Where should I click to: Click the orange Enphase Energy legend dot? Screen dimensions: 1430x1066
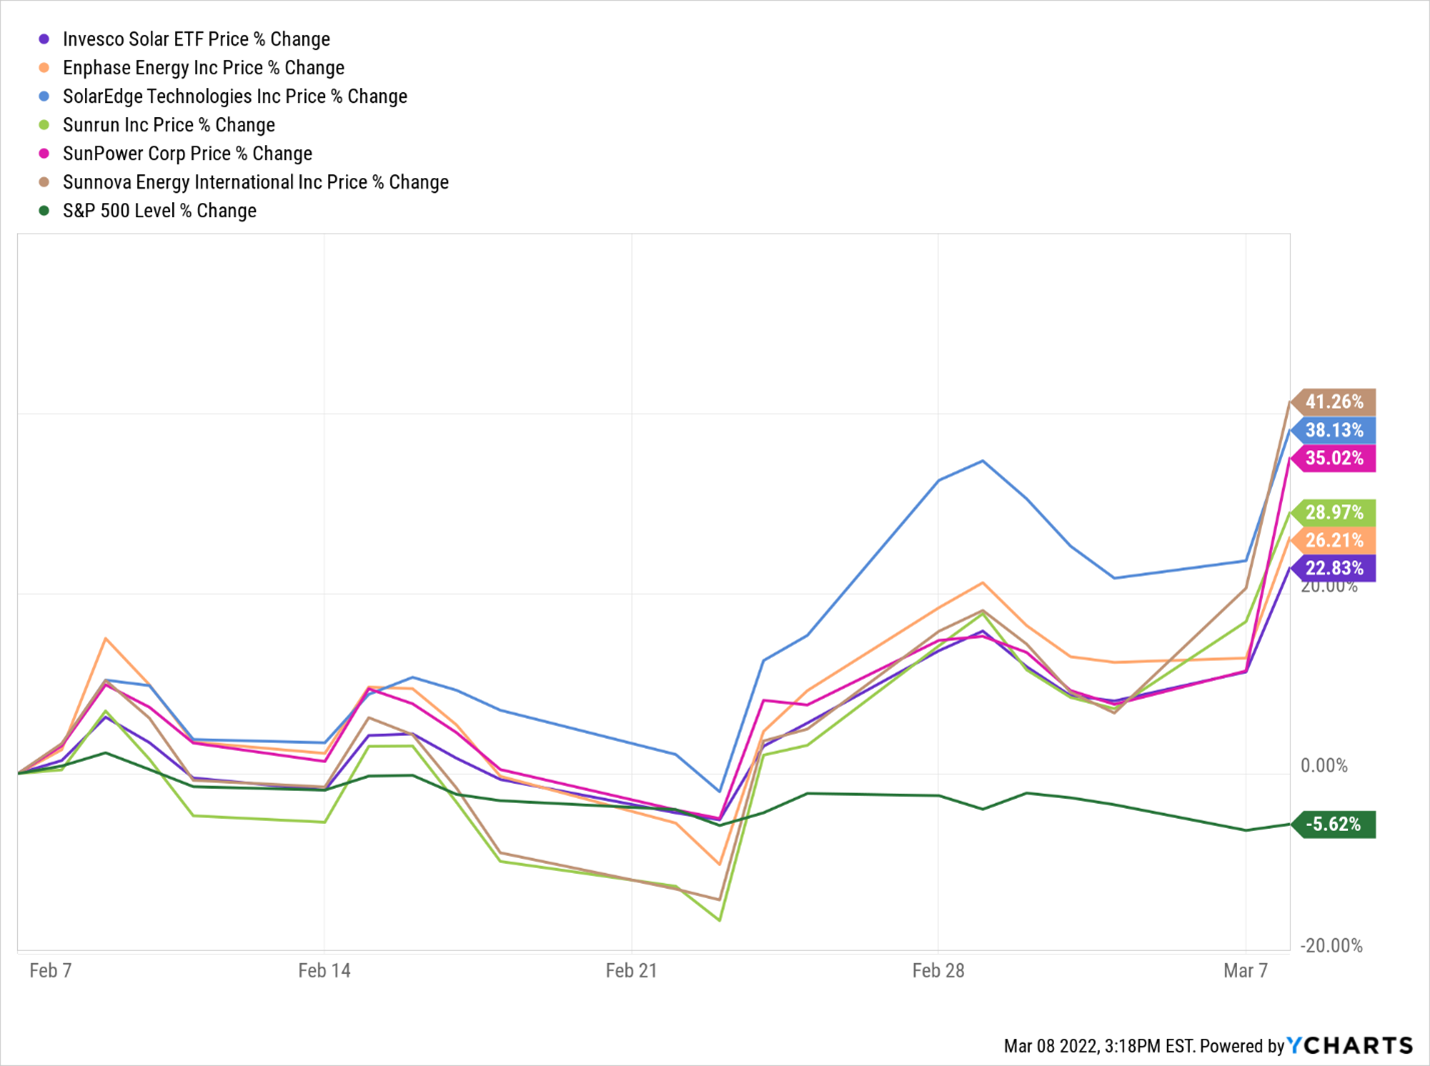(x=44, y=68)
